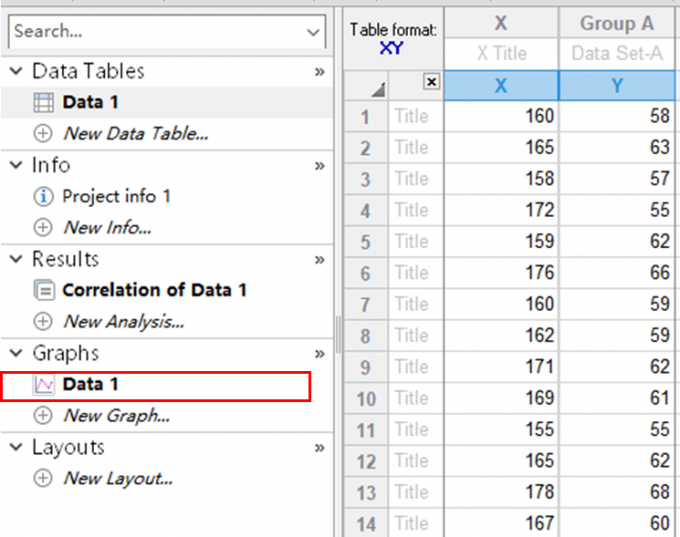
Task: Click the Data 1 graph icon
Action: (x=44, y=384)
